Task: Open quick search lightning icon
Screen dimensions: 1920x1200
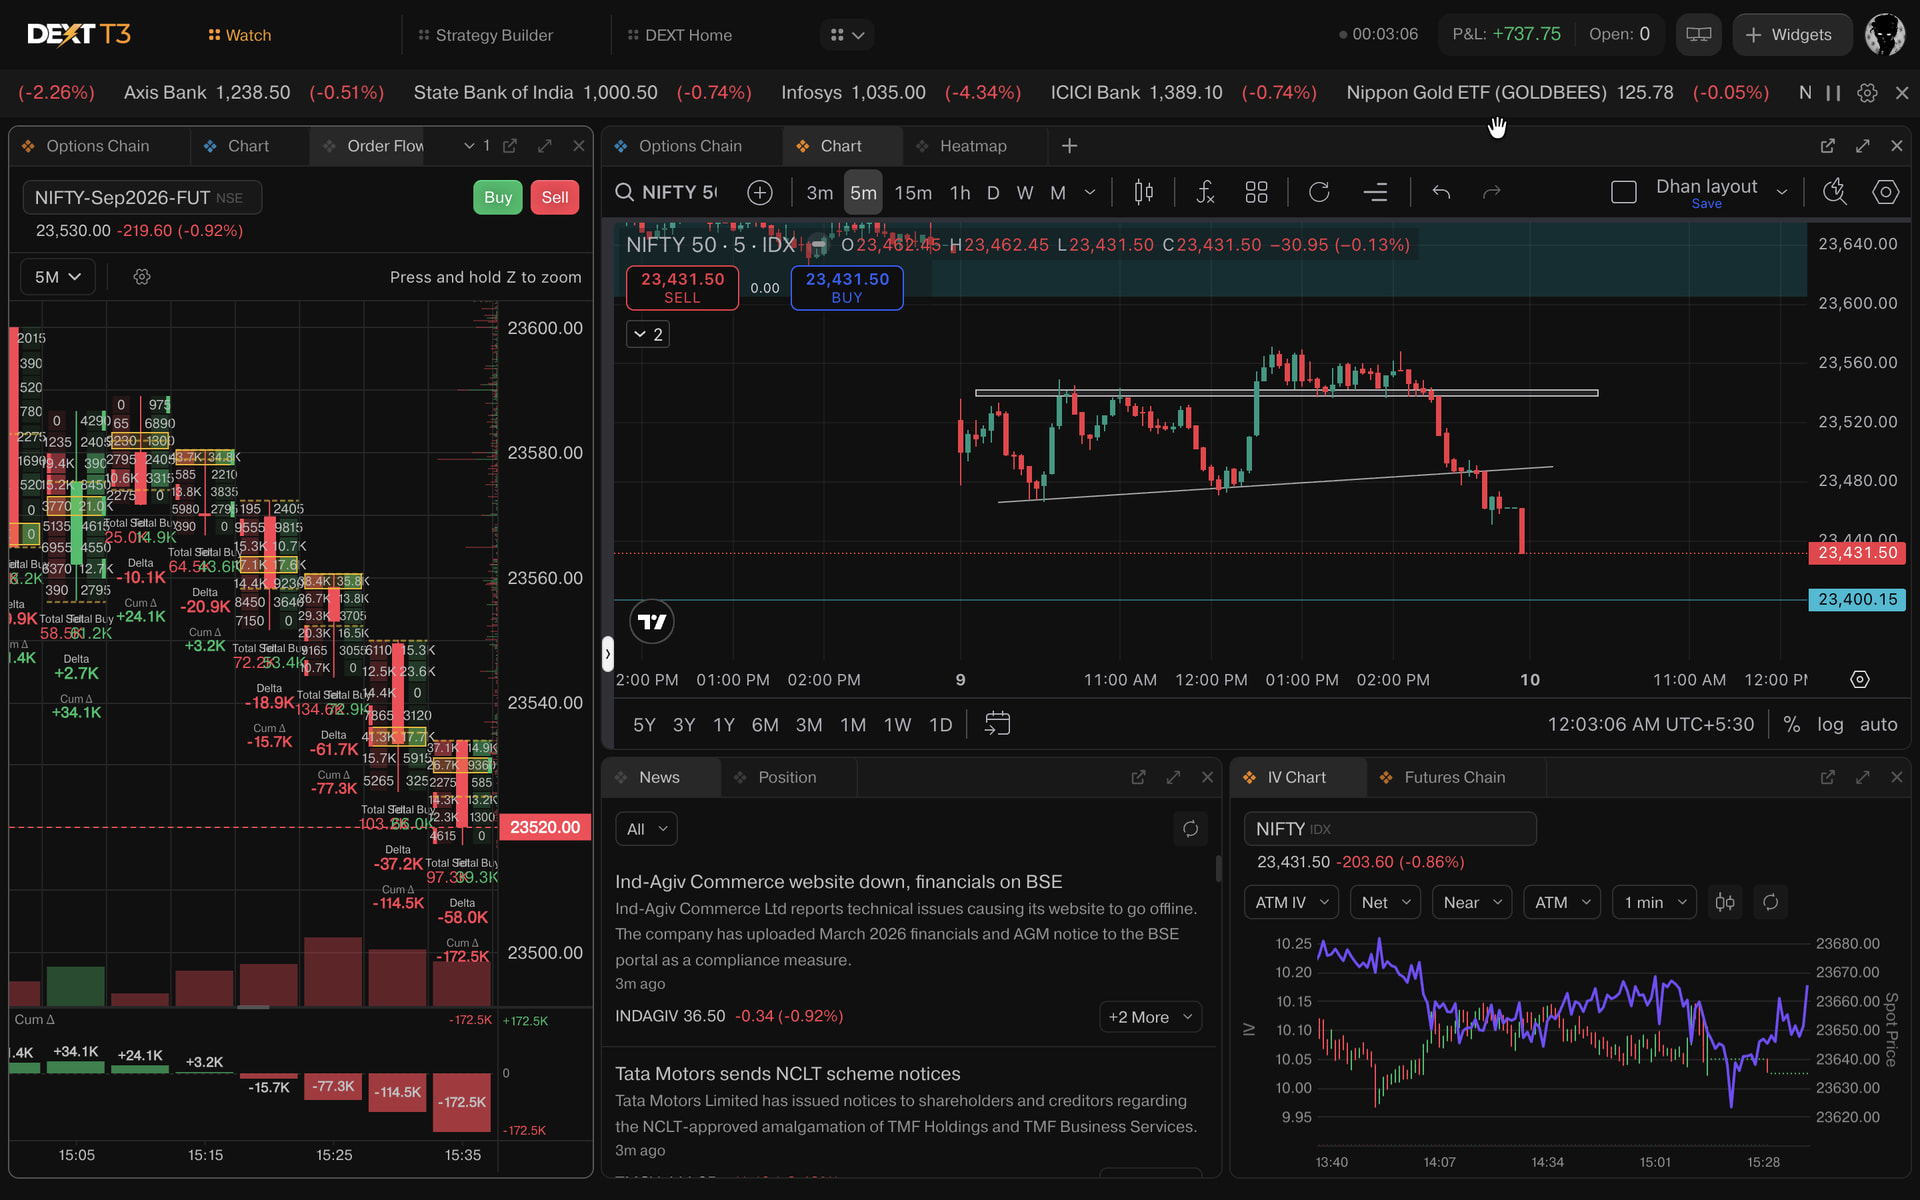Action: (x=1835, y=192)
